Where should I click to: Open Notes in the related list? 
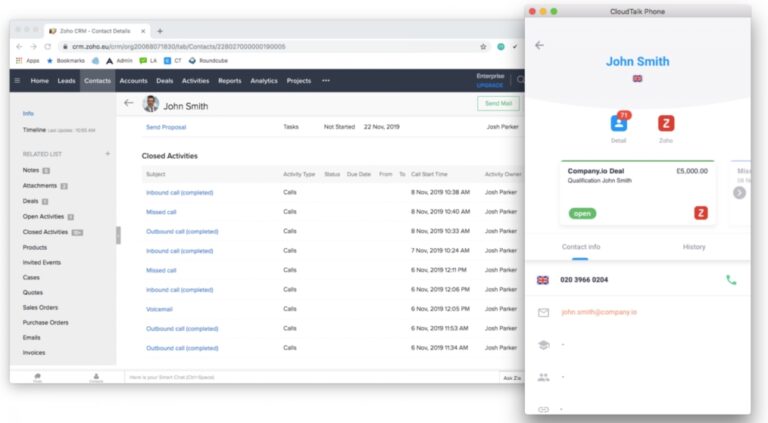[31, 170]
